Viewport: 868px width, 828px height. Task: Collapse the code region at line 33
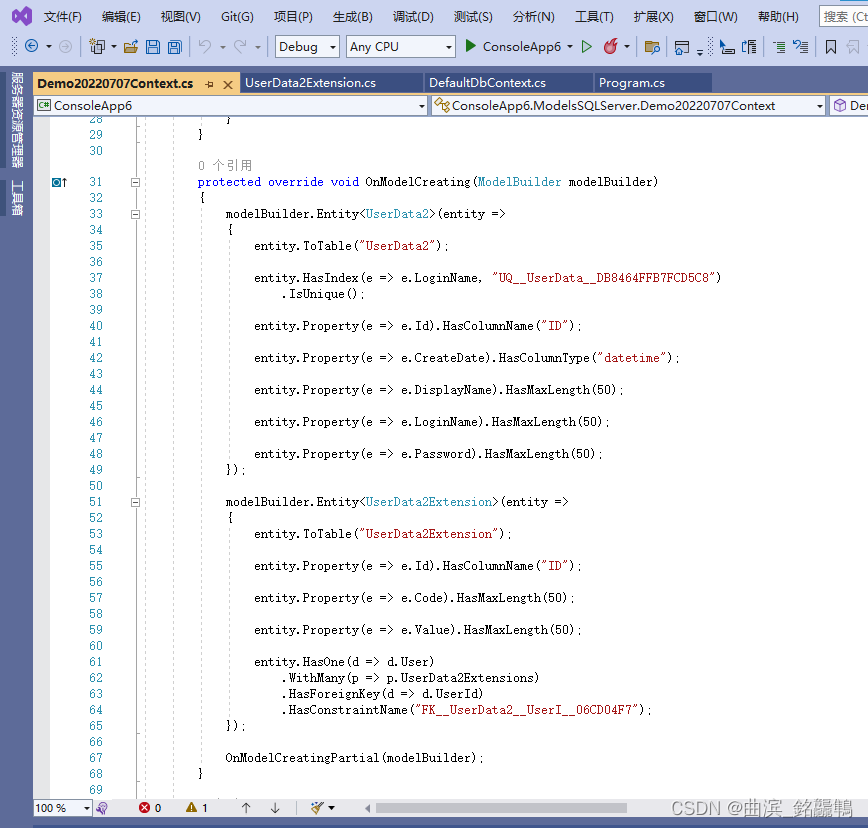click(x=135, y=214)
